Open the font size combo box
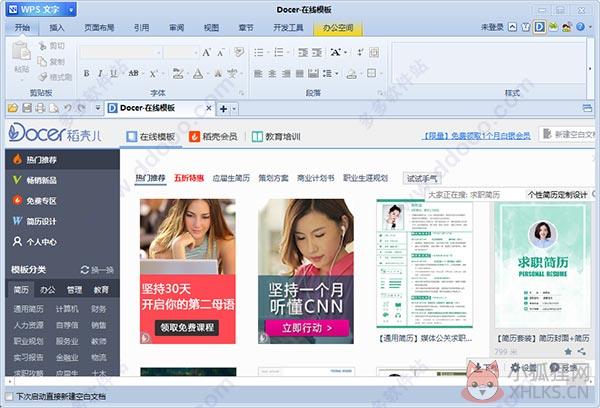600x408 pixels. pos(181,52)
